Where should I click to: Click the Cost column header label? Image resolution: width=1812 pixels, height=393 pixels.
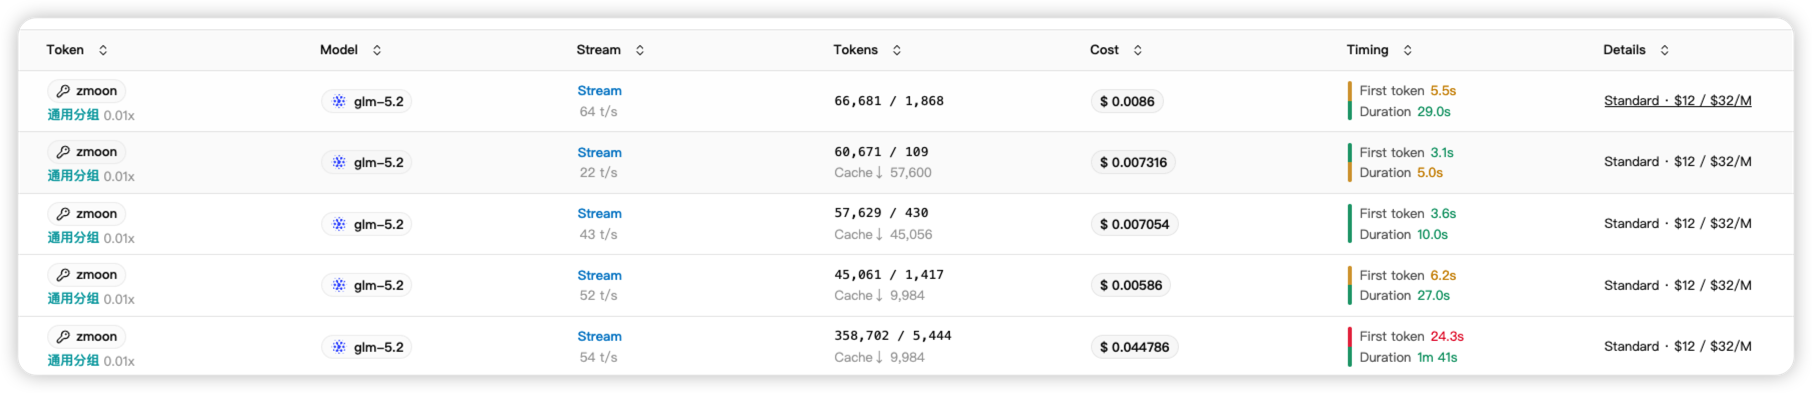[x=1104, y=50]
